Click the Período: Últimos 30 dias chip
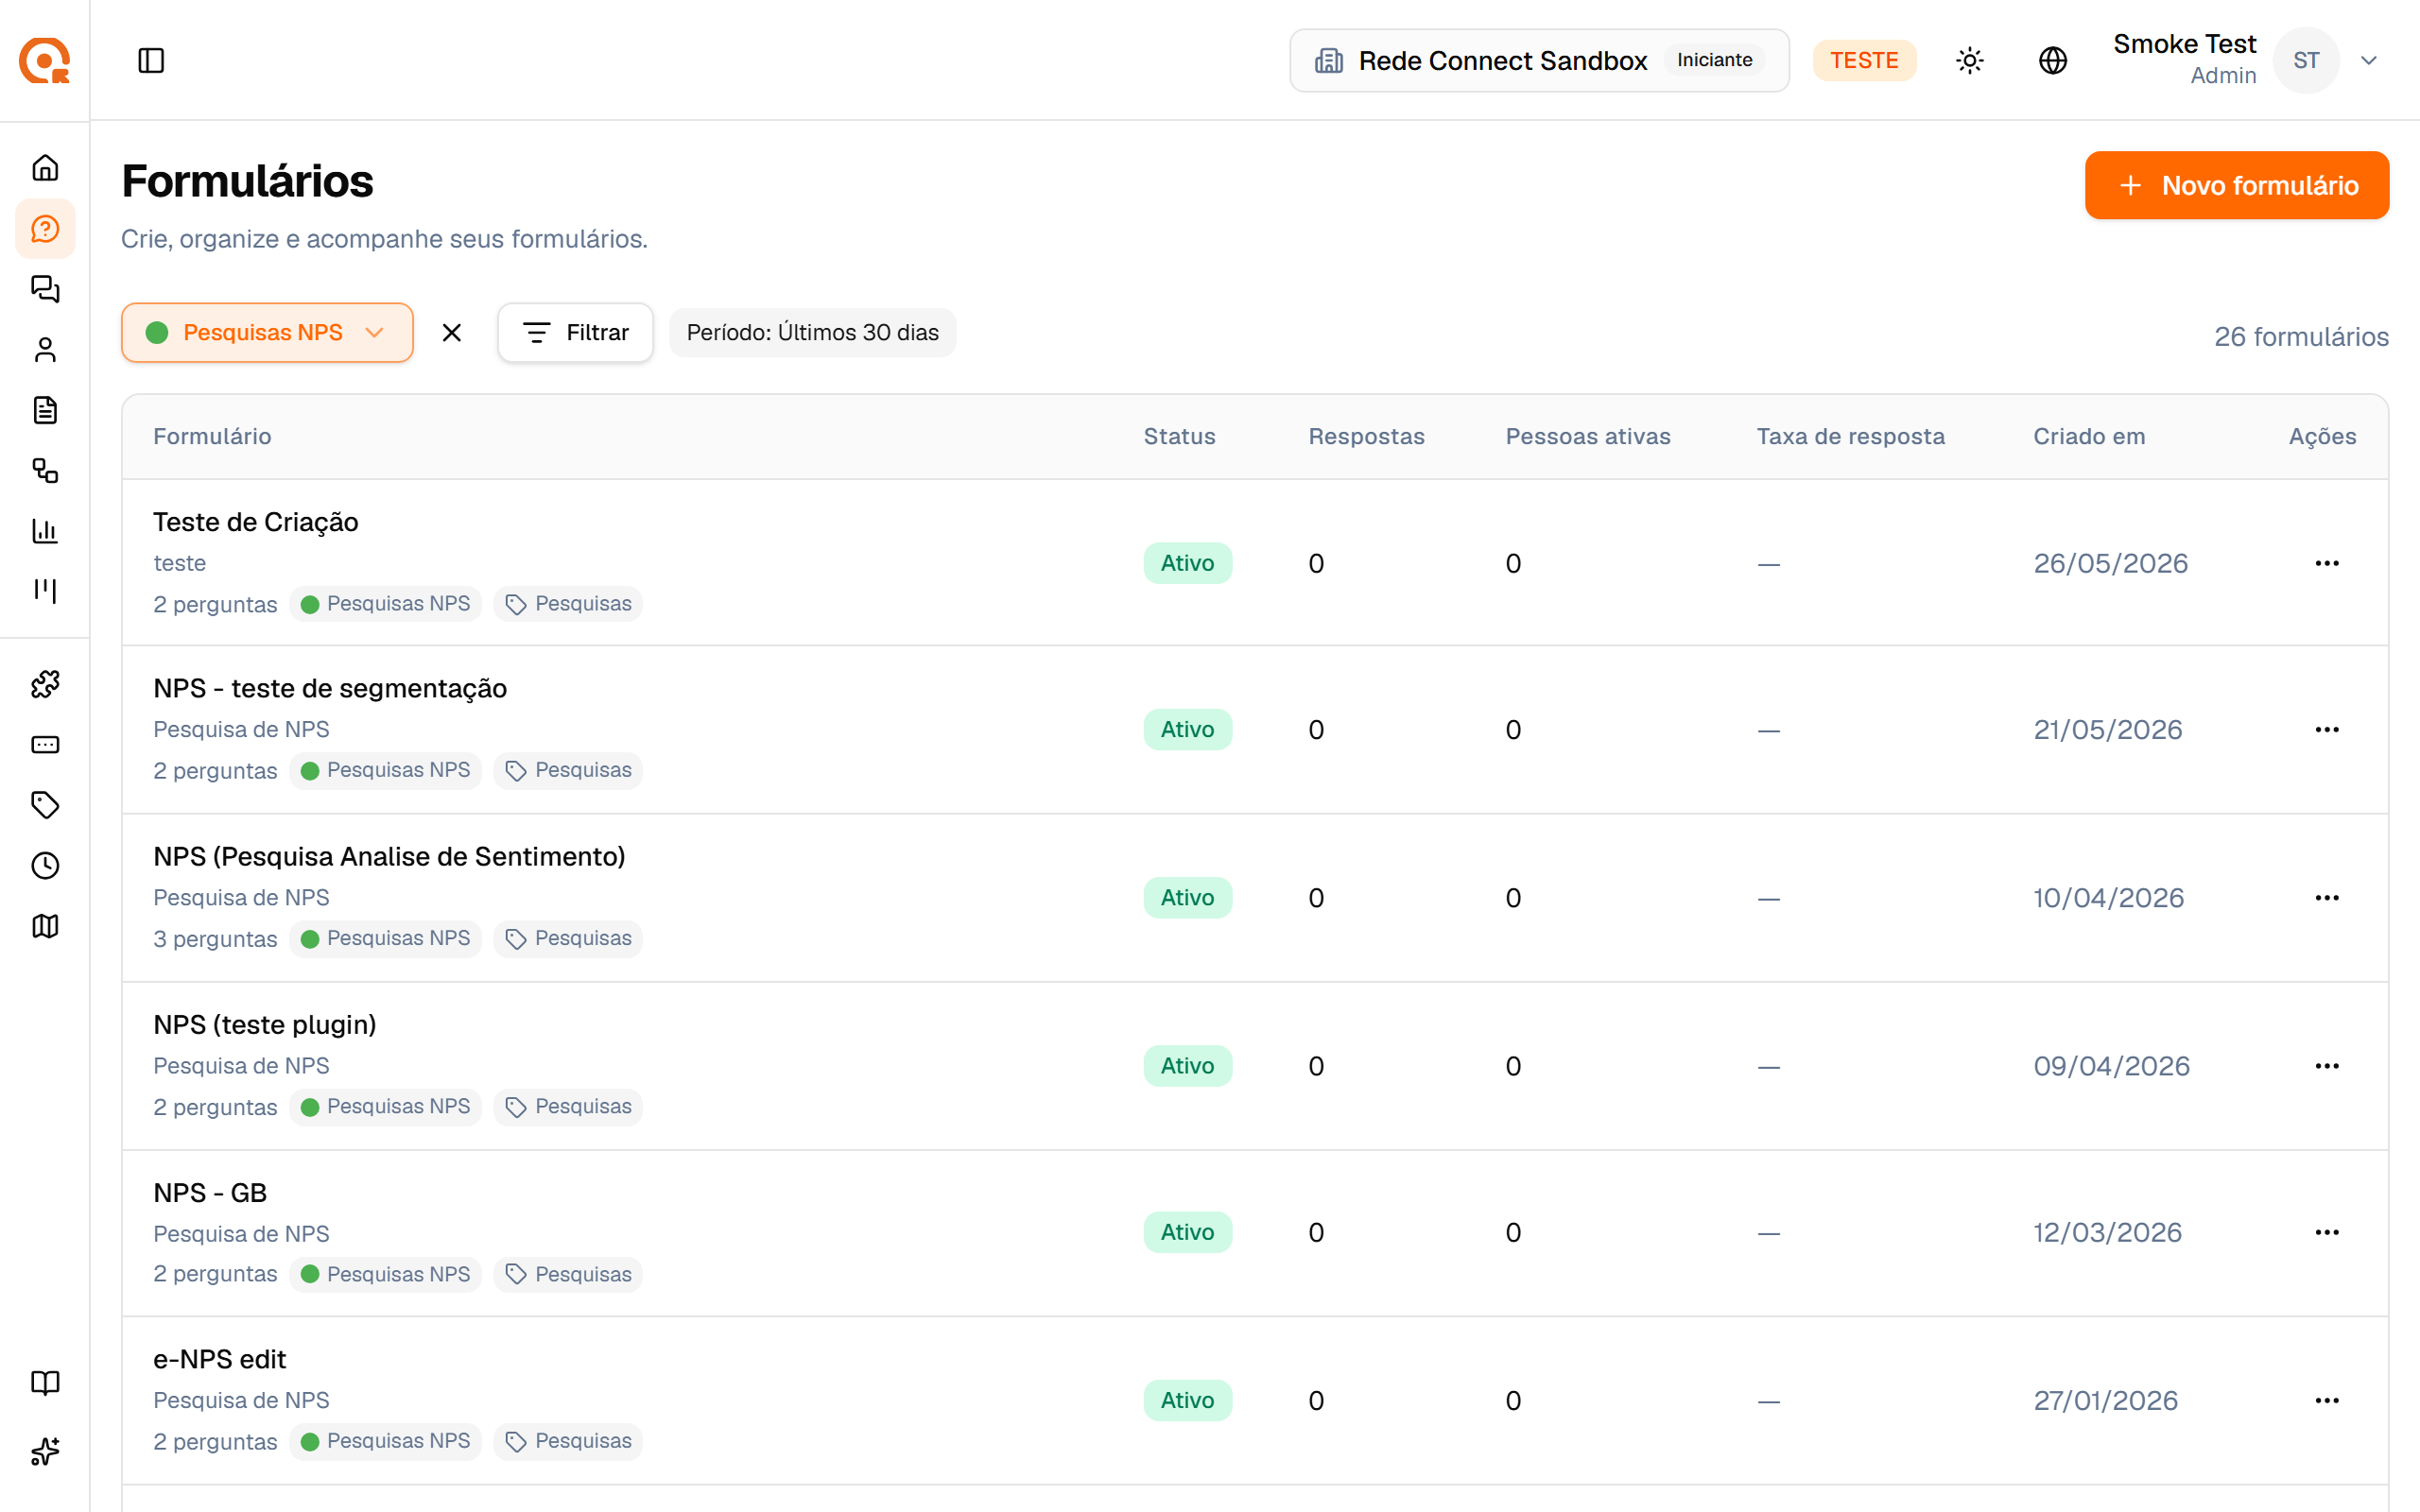Screen dimensions: 2420x1512 [x=812, y=332]
